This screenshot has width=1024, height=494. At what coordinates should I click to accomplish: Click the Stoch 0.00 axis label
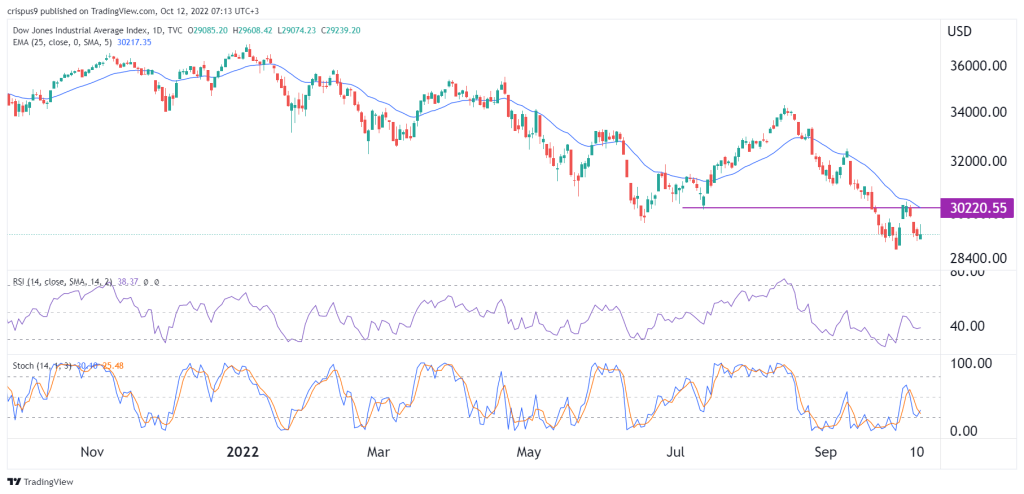pos(966,431)
